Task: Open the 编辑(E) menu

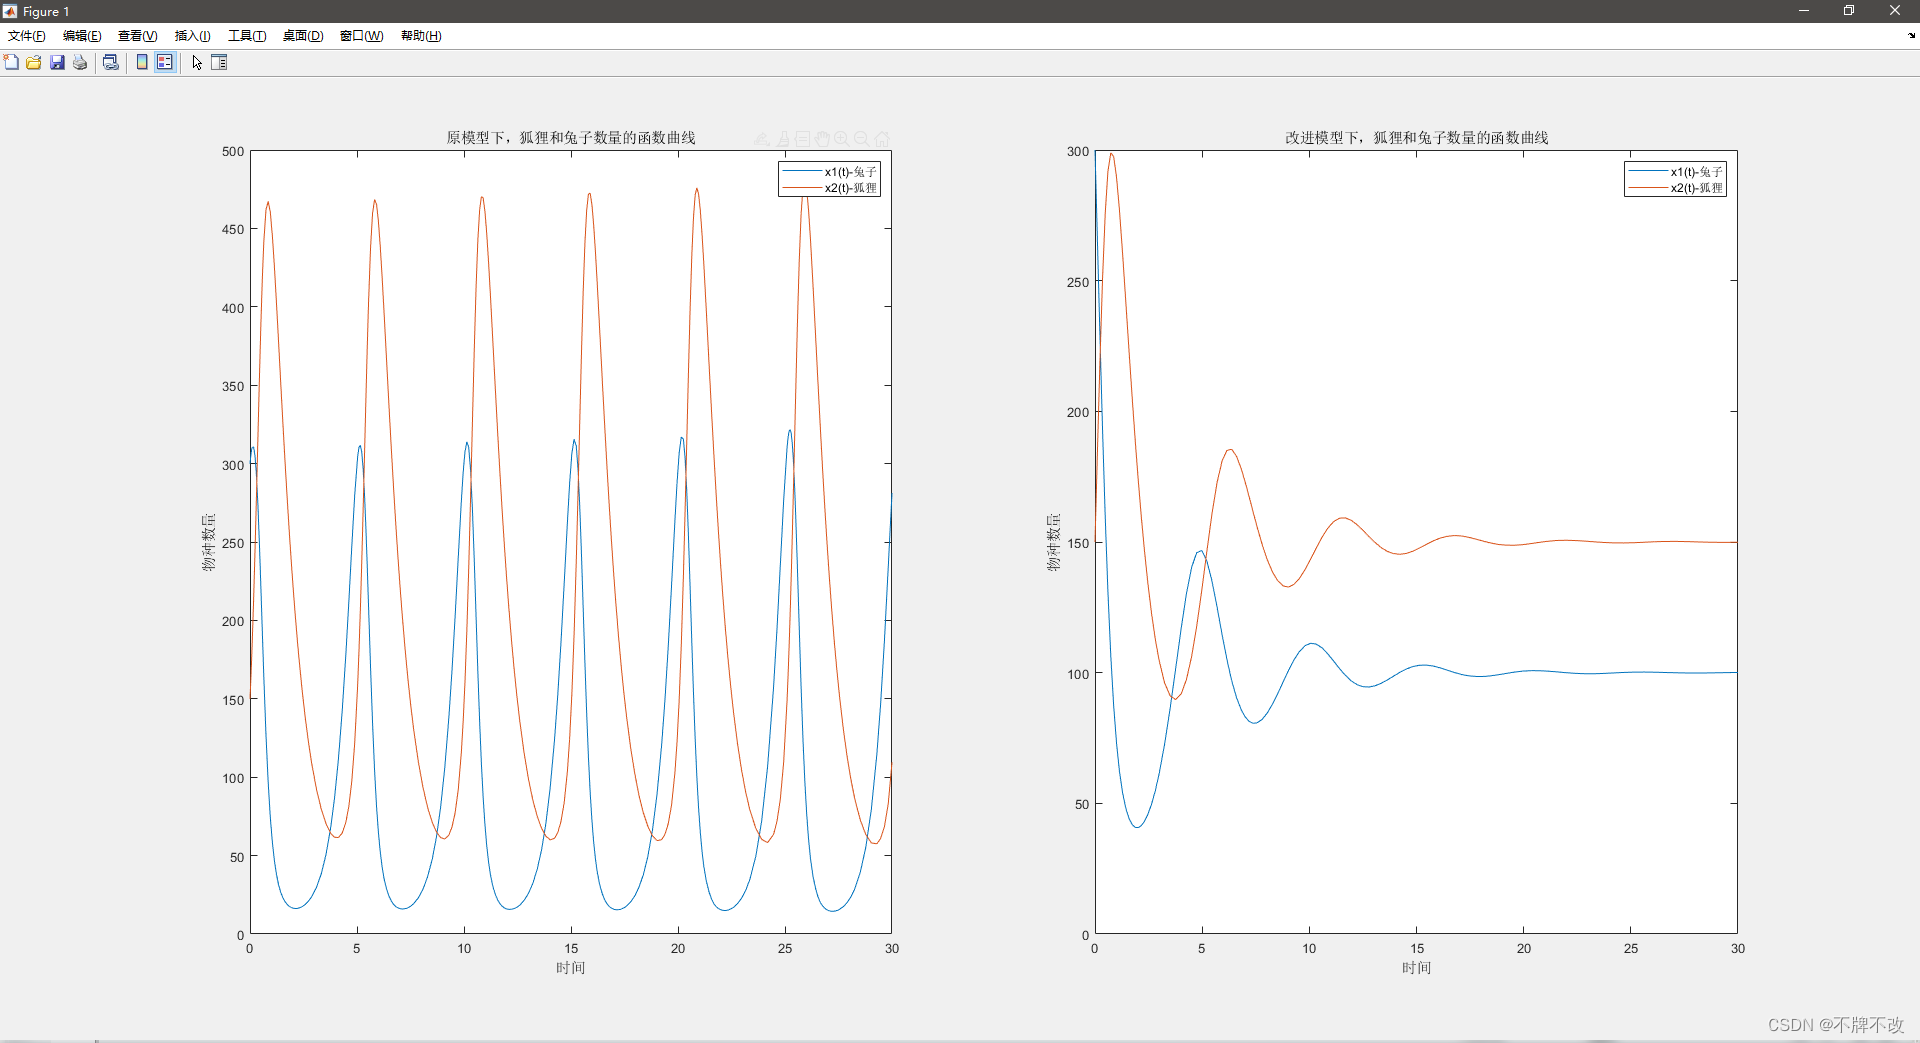Action: pos(82,36)
